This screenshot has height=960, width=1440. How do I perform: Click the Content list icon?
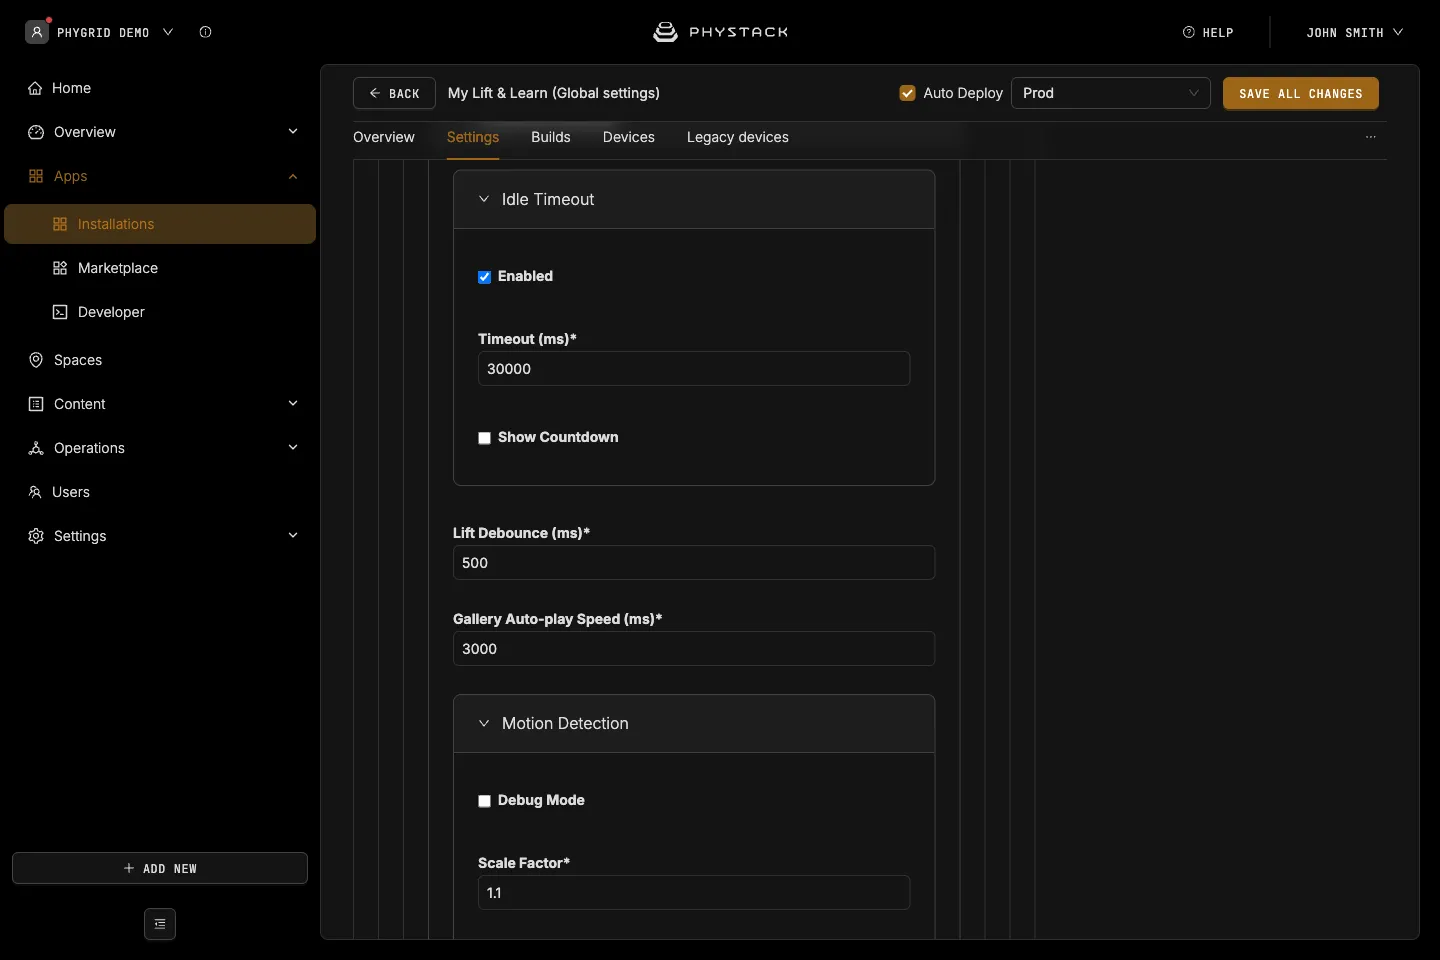coord(36,404)
